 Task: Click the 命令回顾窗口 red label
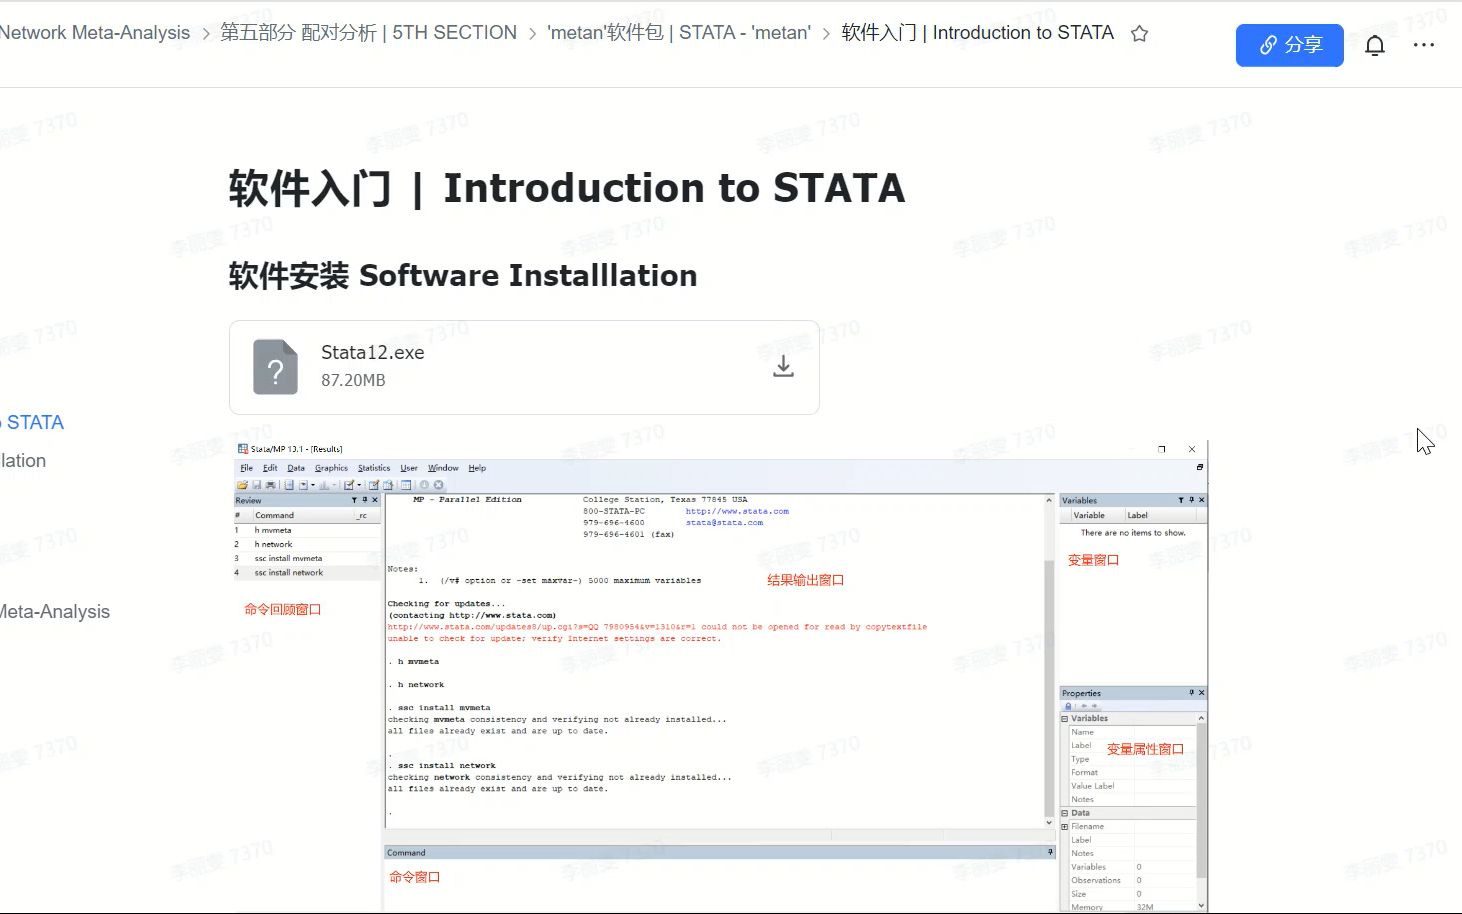pos(283,609)
